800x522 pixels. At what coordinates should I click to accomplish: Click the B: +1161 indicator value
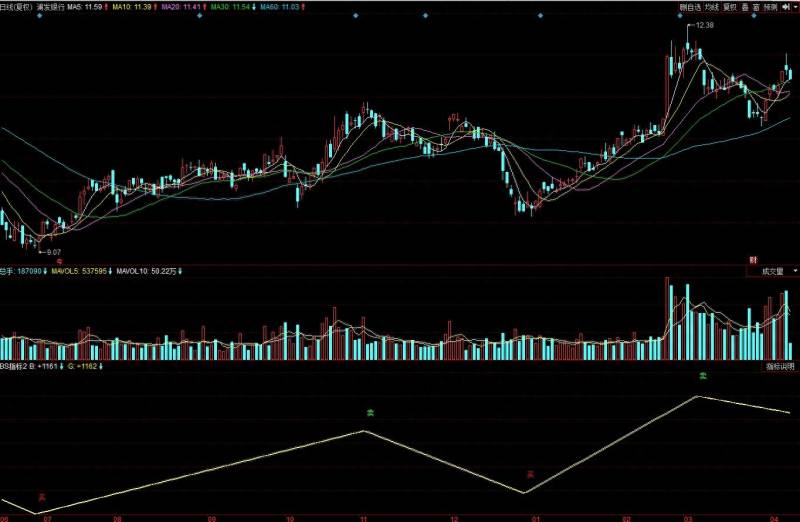tap(43, 366)
